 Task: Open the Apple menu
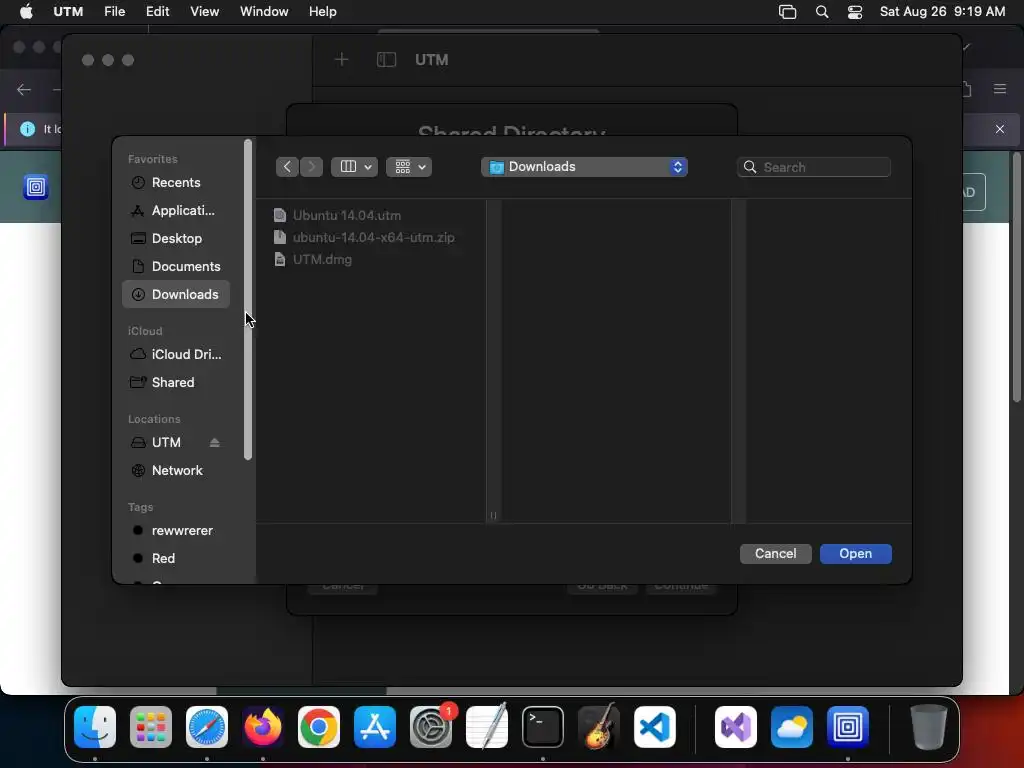tap(26, 12)
